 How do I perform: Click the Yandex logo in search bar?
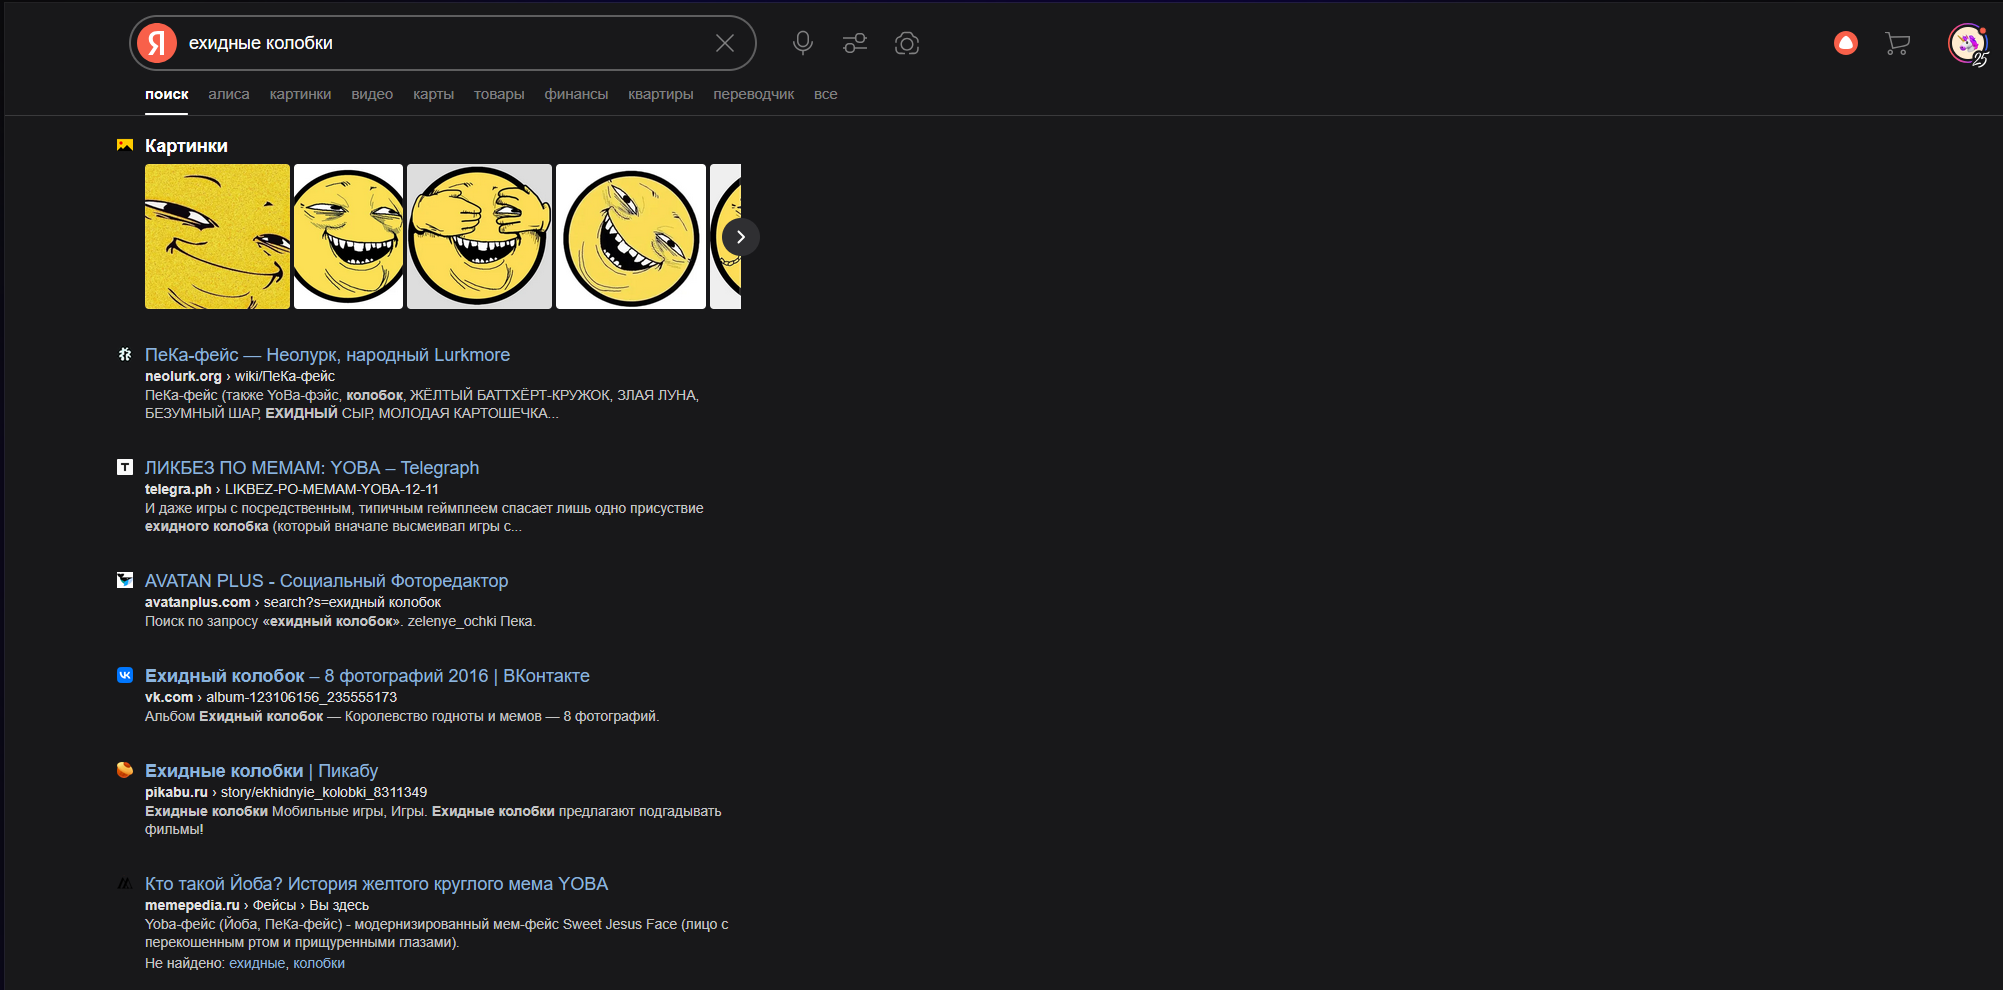coord(157,43)
